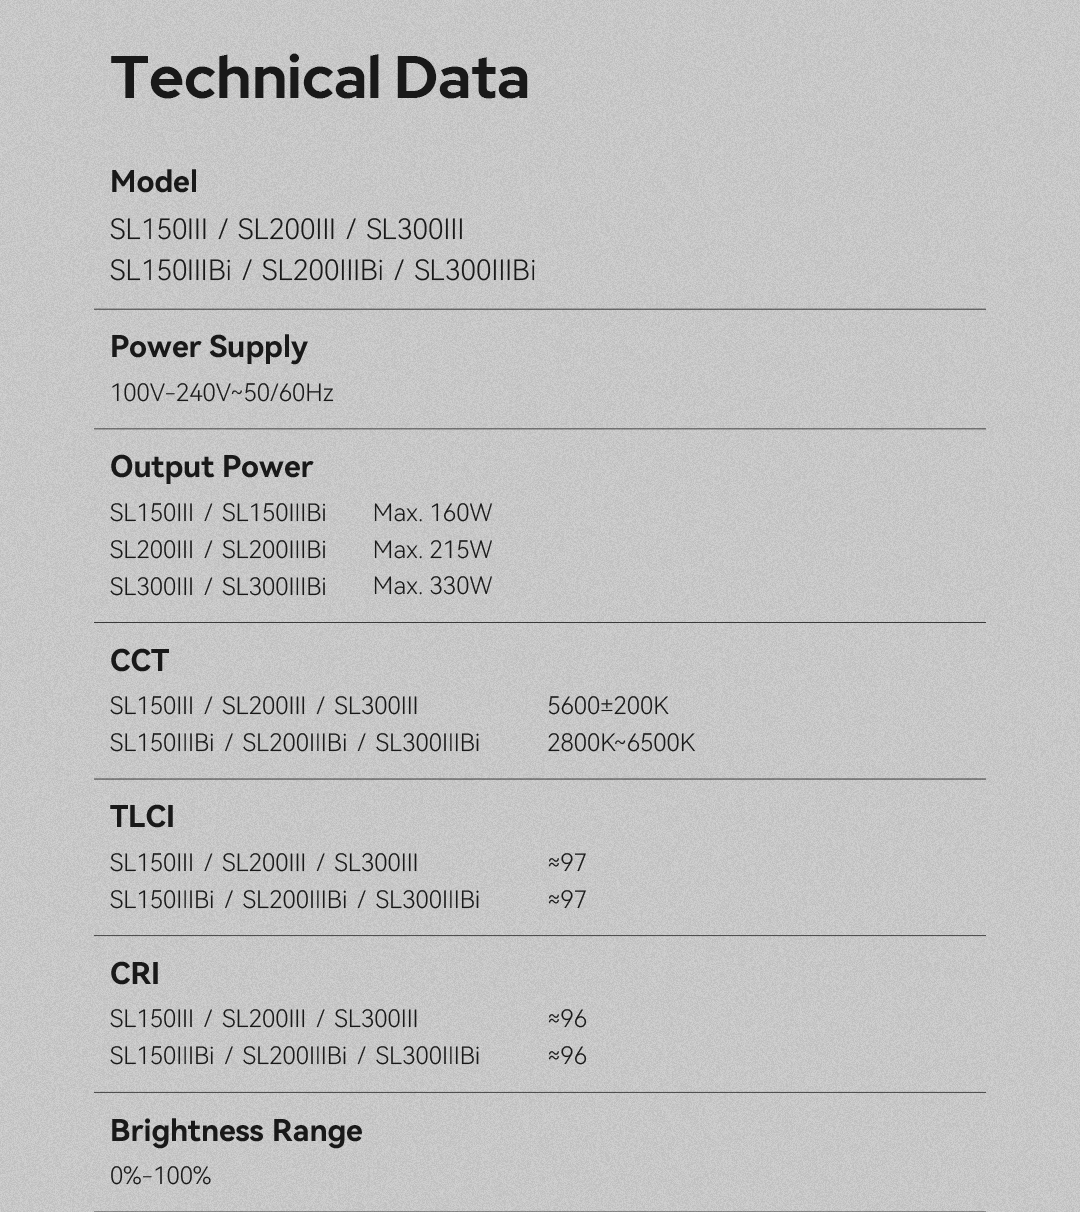Image resolution: width=1080 pixels, height=1212 pixels.
Task: Click the "Max. 215W" output value
Action: [432, 550]
